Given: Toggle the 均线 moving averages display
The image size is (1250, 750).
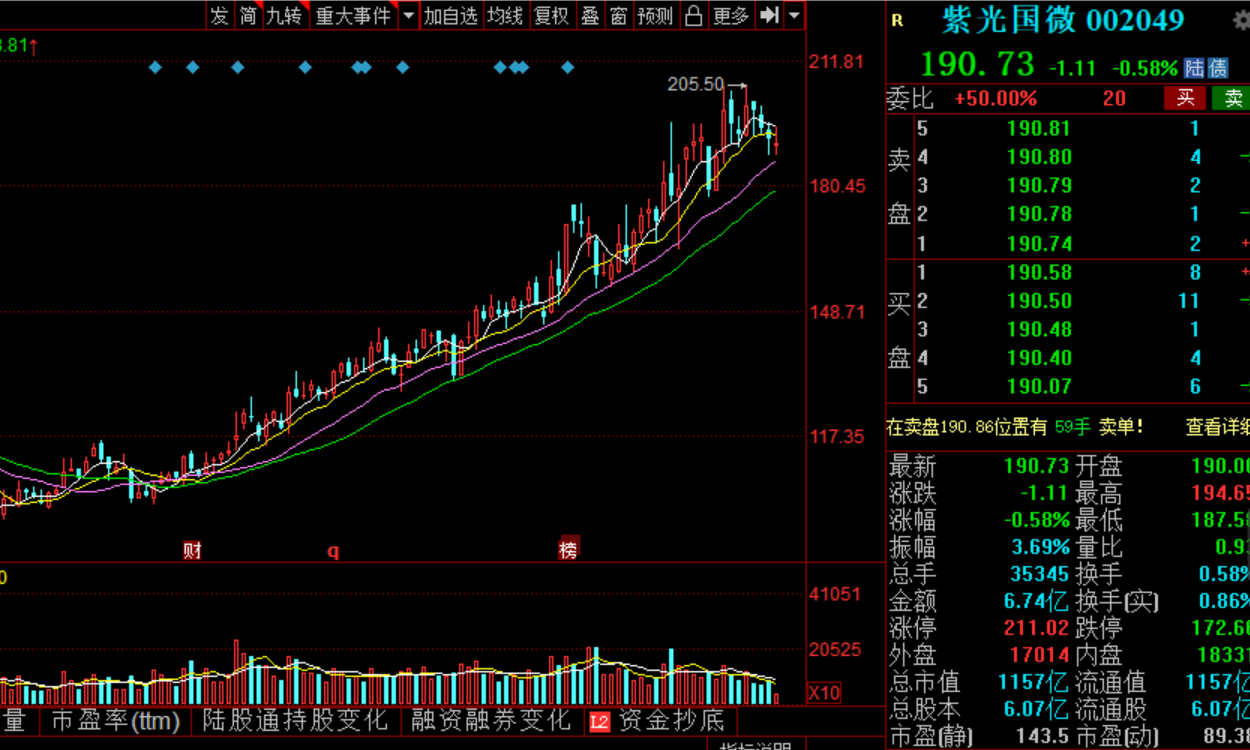Looking at the screenshot, I should [x=505, y=15].
